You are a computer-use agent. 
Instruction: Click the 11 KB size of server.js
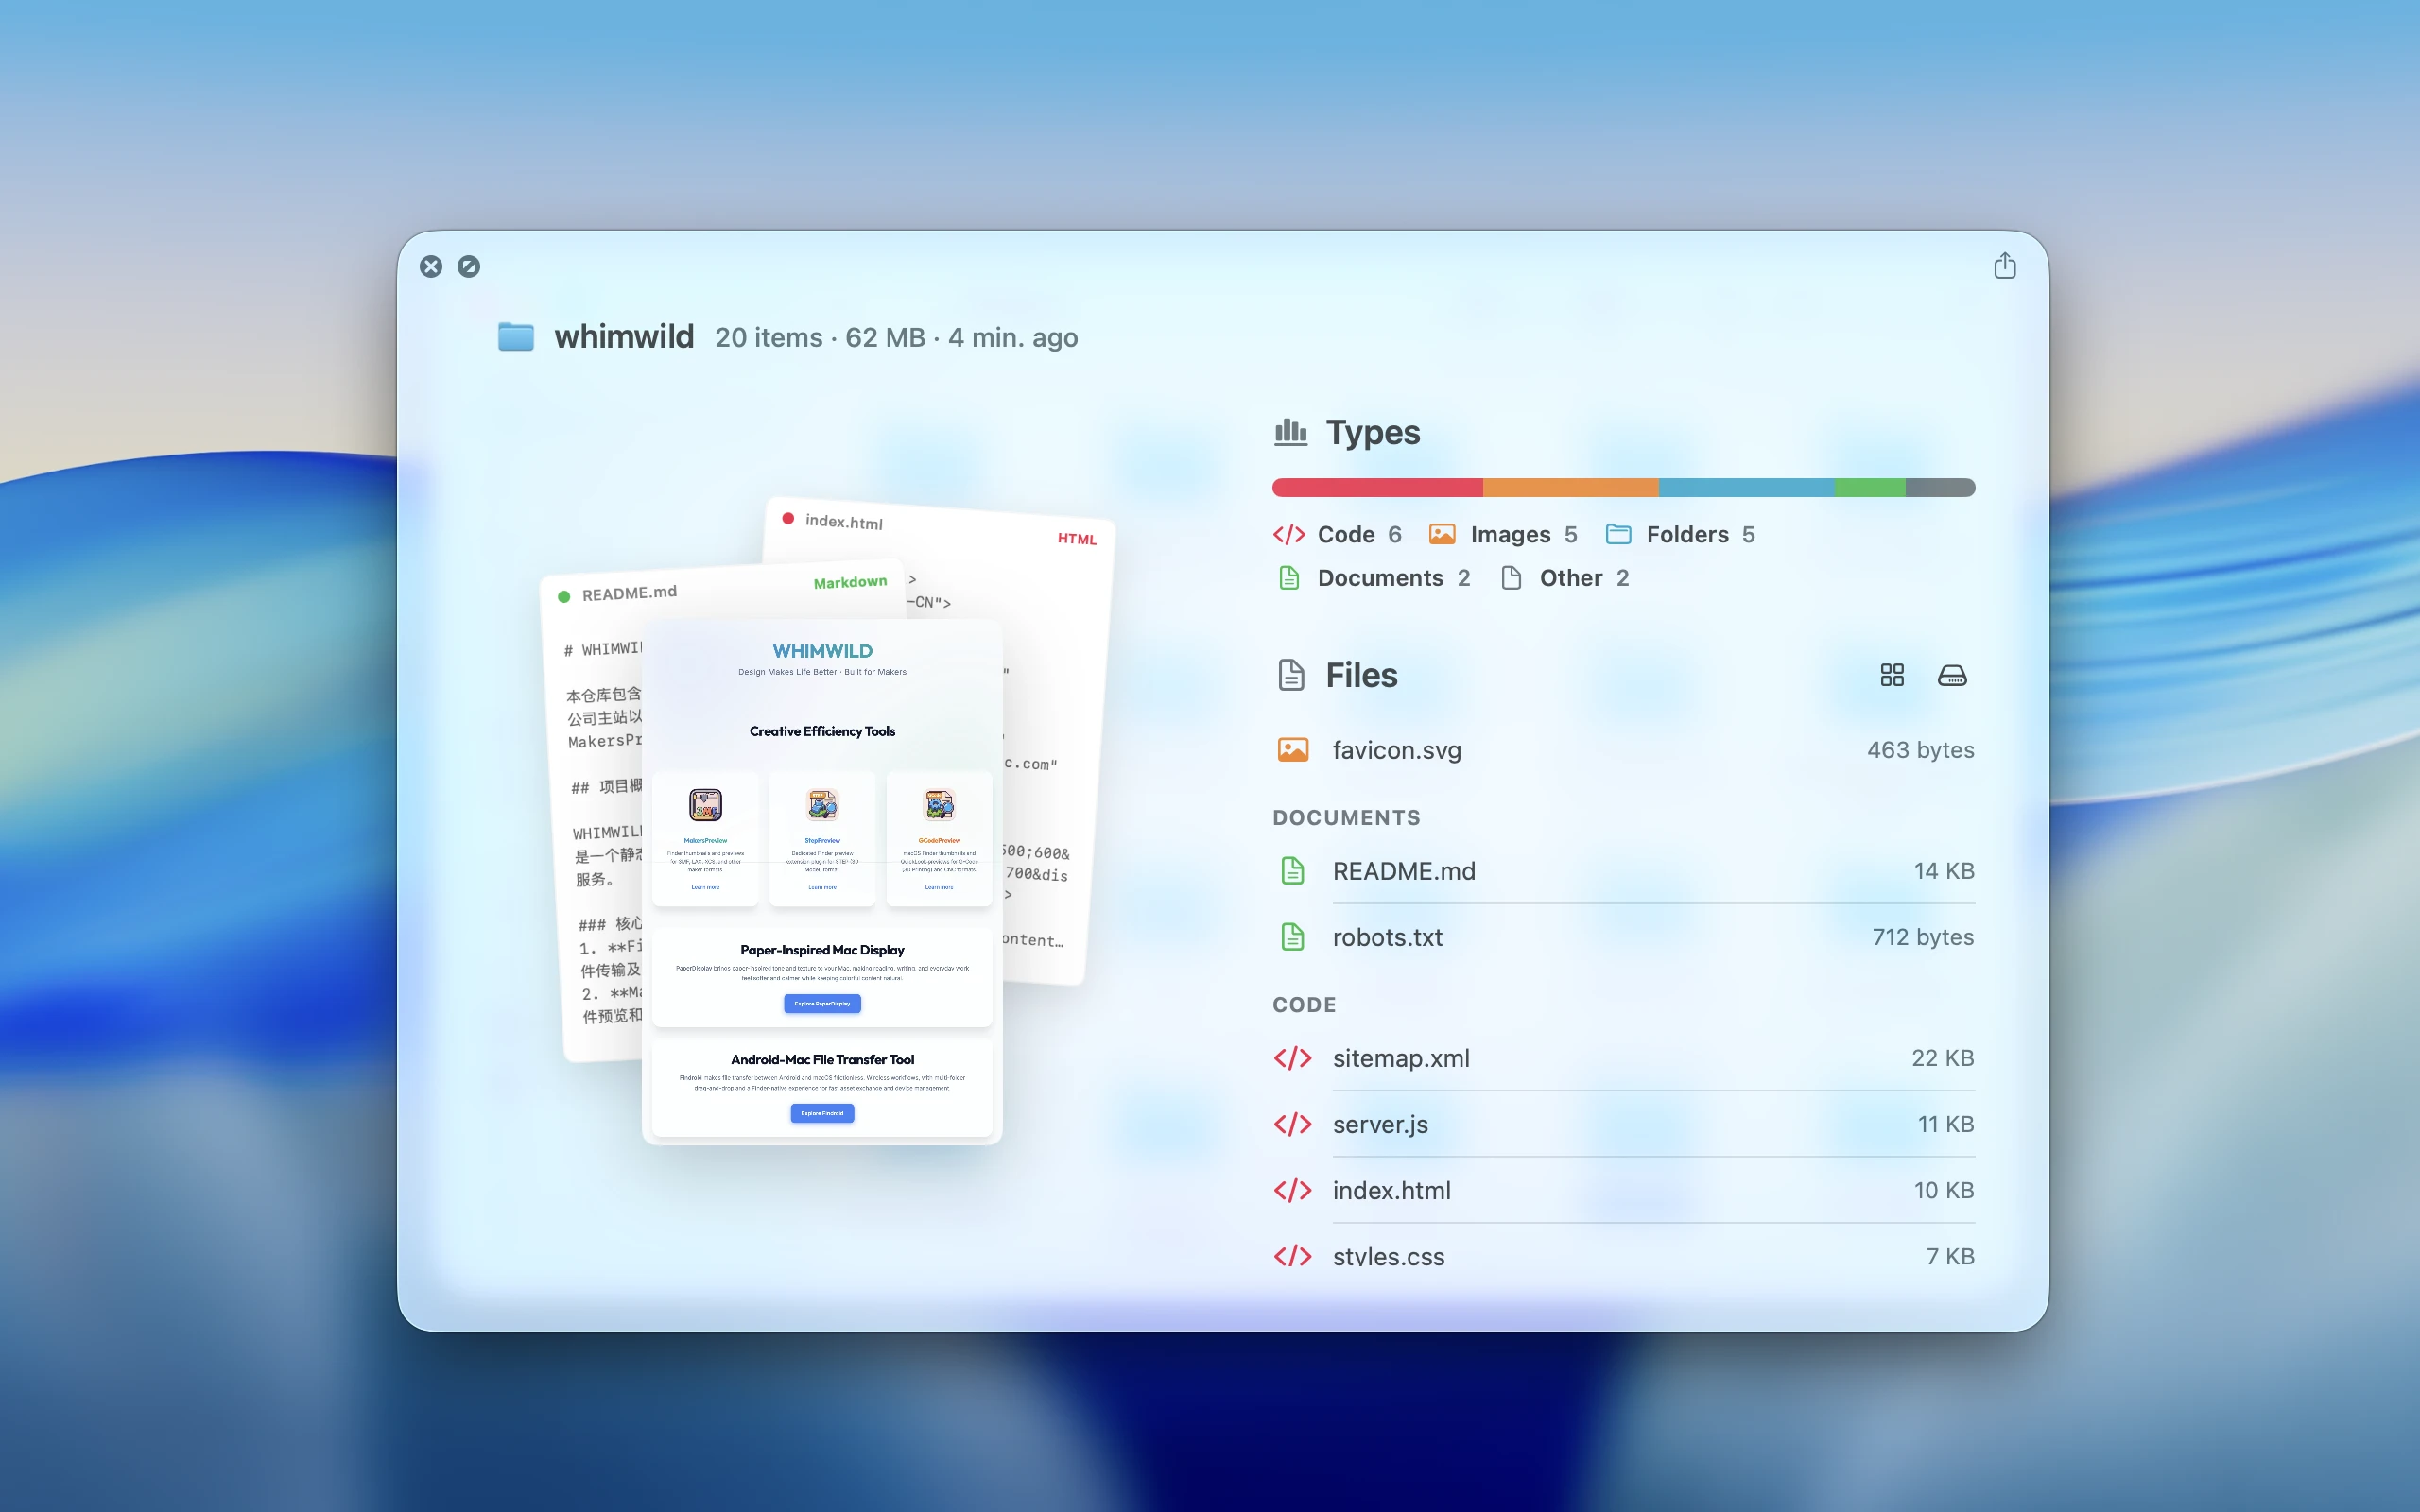[1945, 1124]
